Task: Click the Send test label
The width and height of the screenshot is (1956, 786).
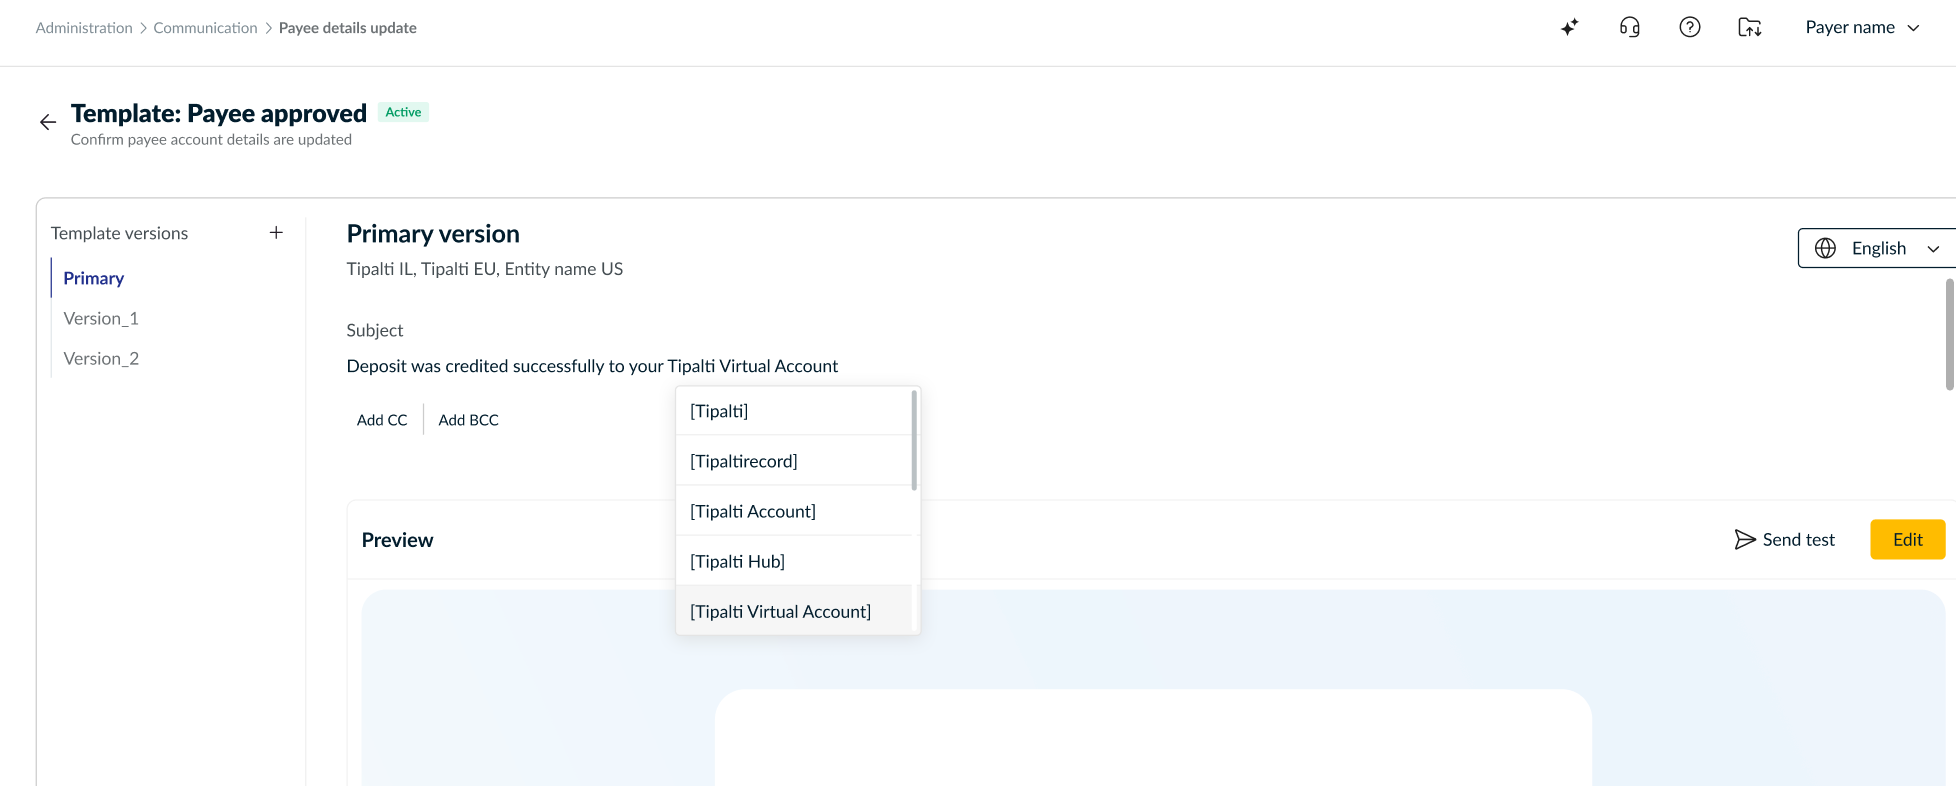Action: tap(1799, 540)
